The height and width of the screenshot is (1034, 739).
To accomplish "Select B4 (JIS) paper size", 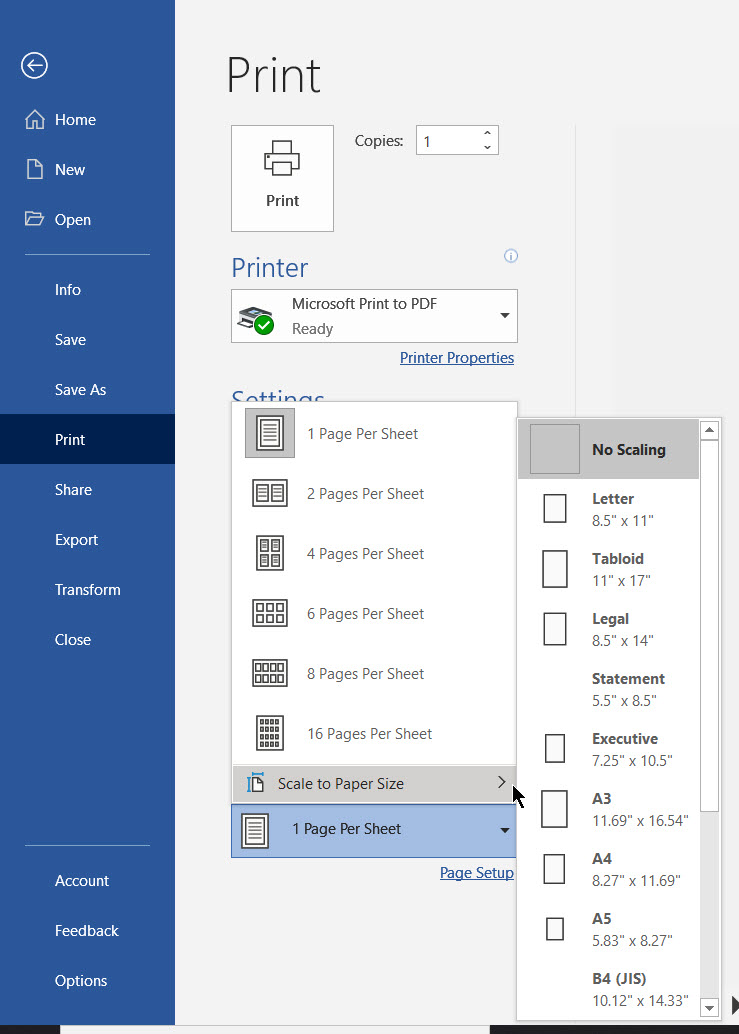I will [x=608, y=989].
